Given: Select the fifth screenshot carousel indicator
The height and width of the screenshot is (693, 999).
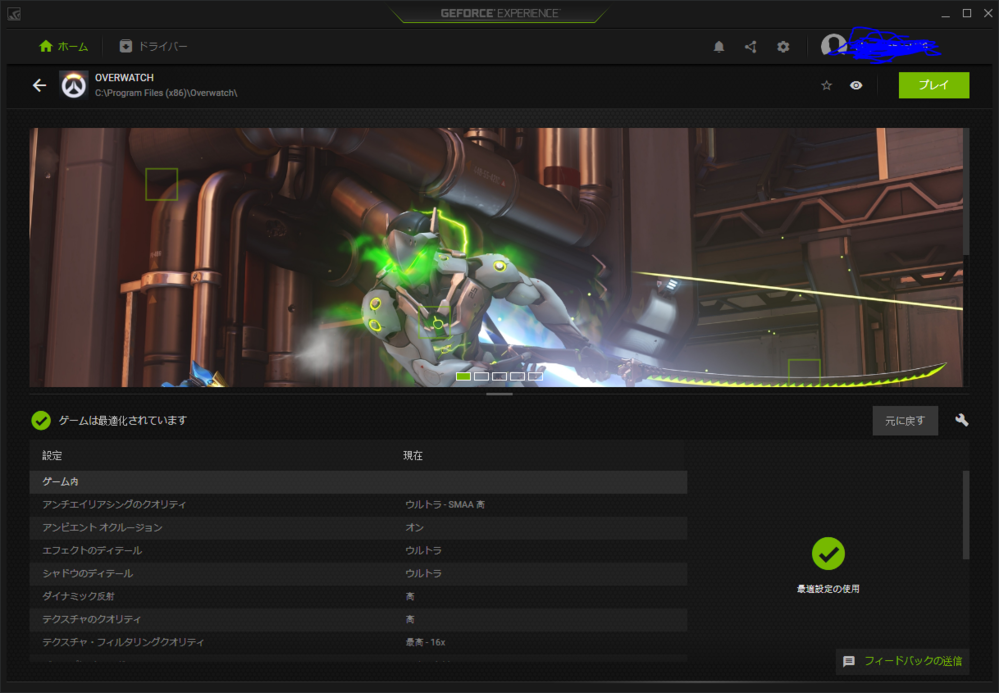Looking at the screenshot, I should click(535, 376).
